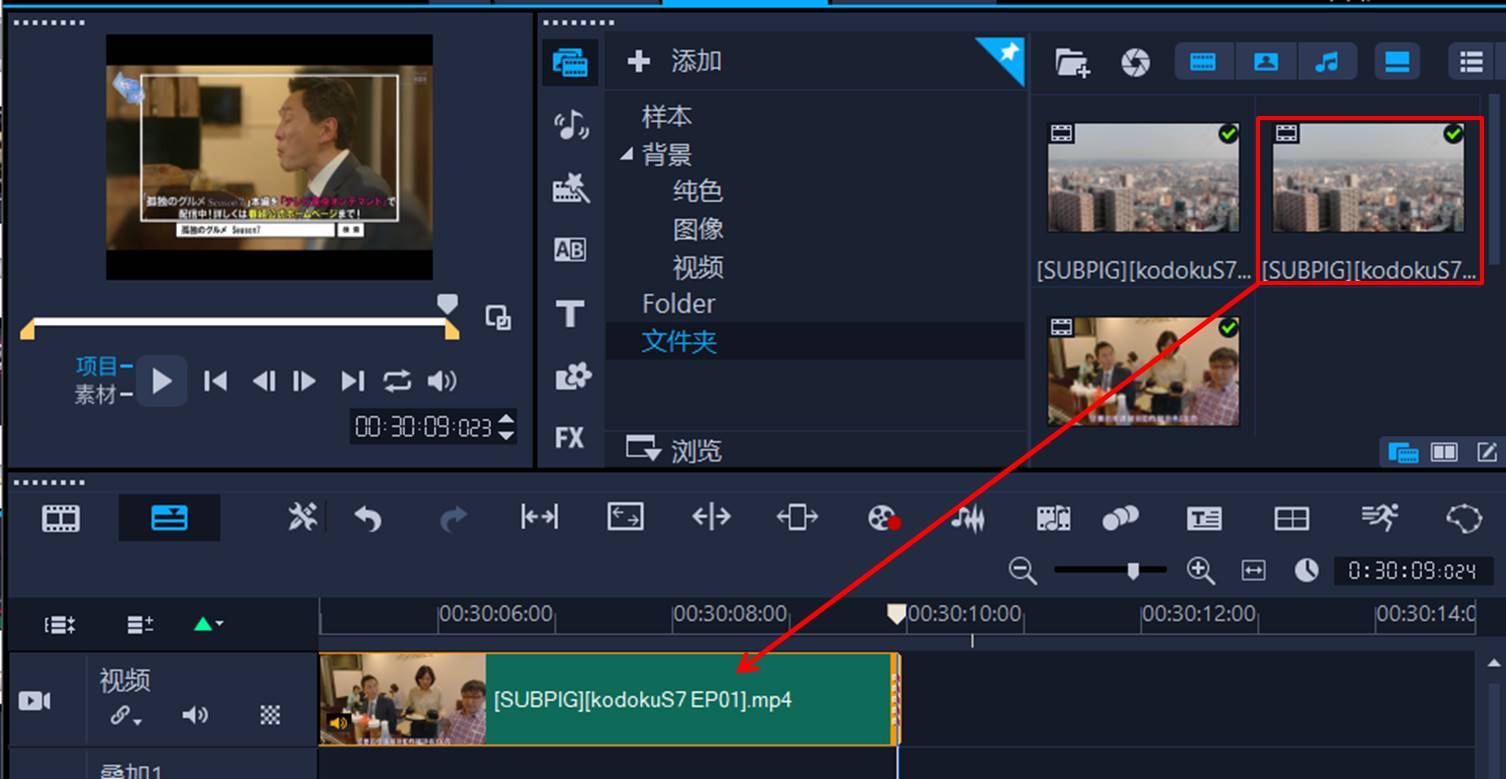Select the 图像 background category
Viewport: 1506px width, 779px height.
pyautogui.click(x=697, y=229)
